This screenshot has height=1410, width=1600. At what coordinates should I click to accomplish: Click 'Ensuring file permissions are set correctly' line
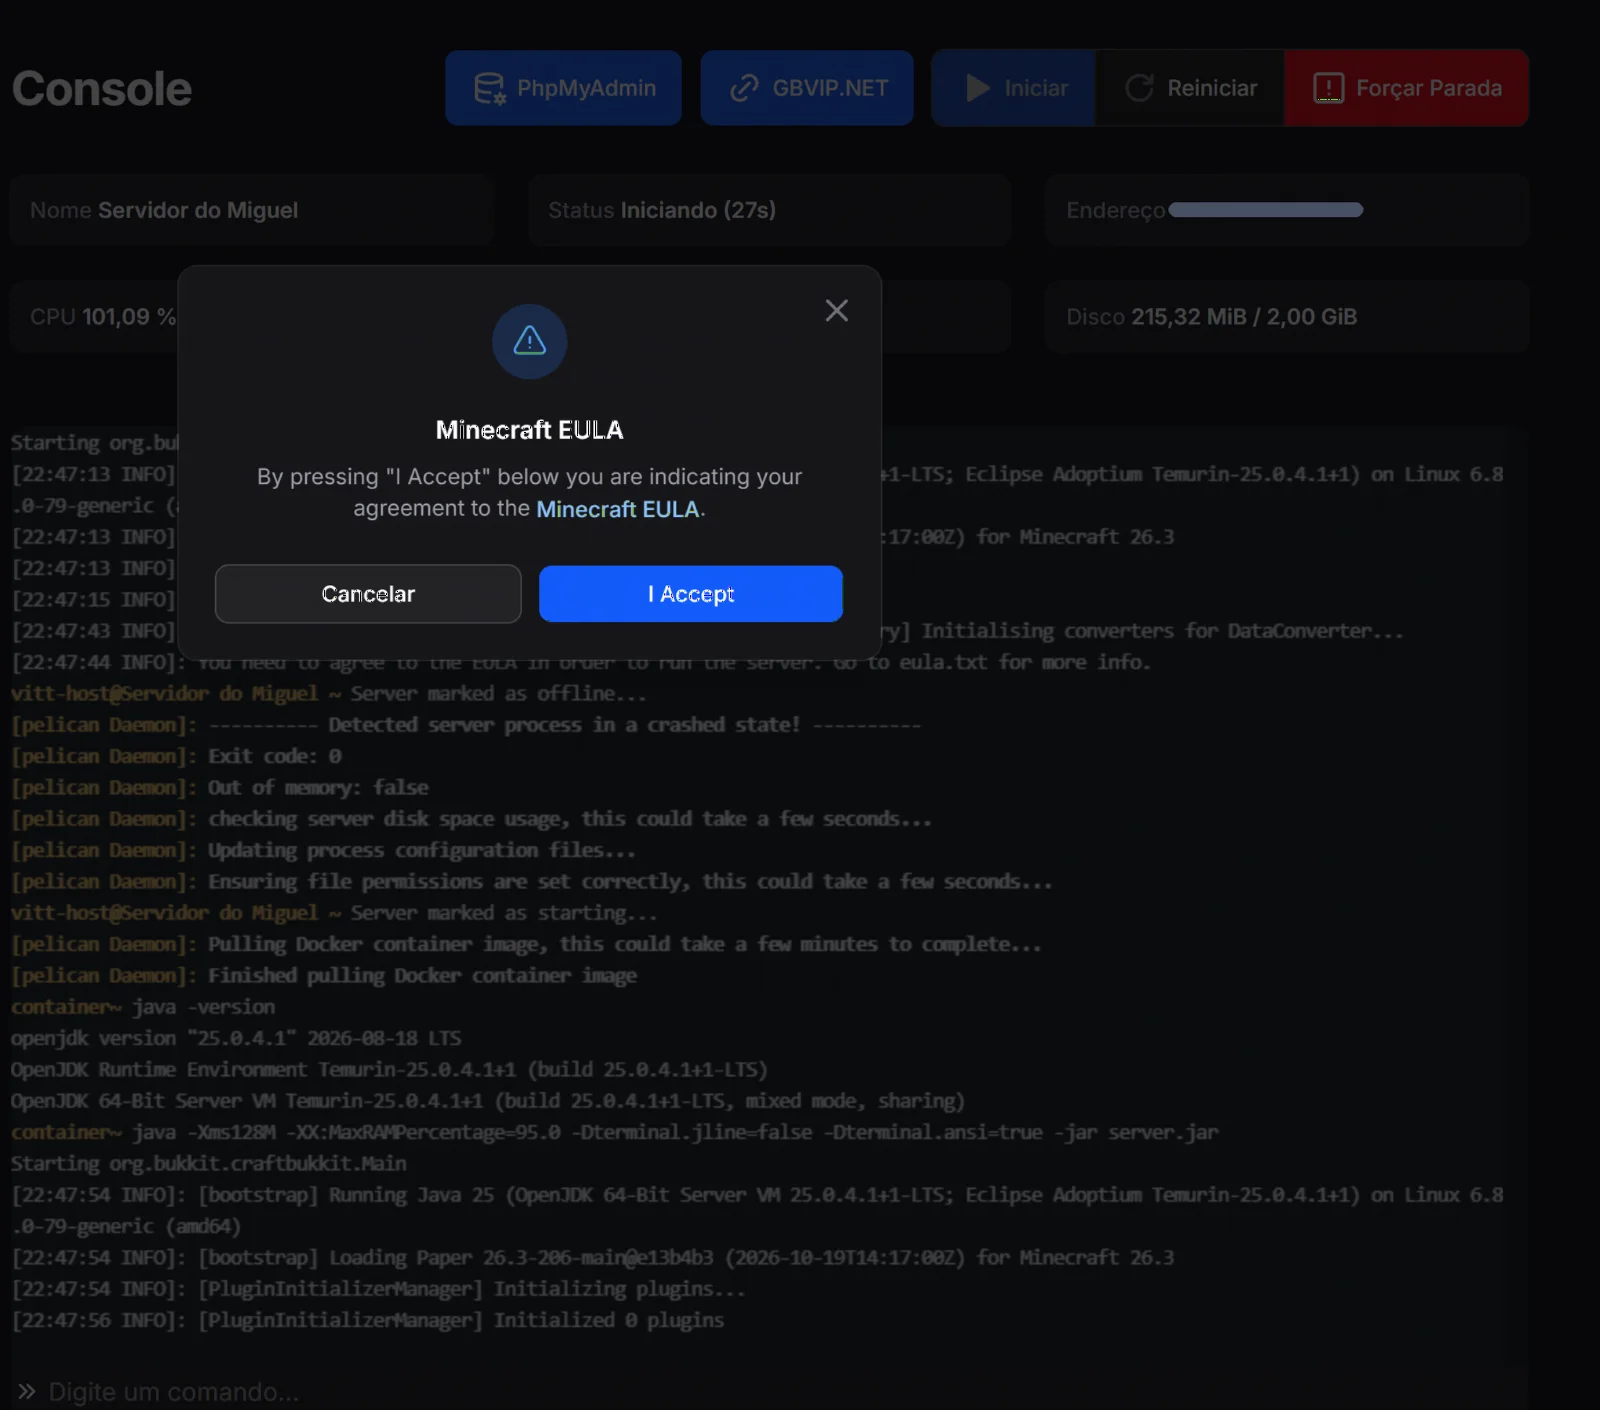(x=532, y=882)
